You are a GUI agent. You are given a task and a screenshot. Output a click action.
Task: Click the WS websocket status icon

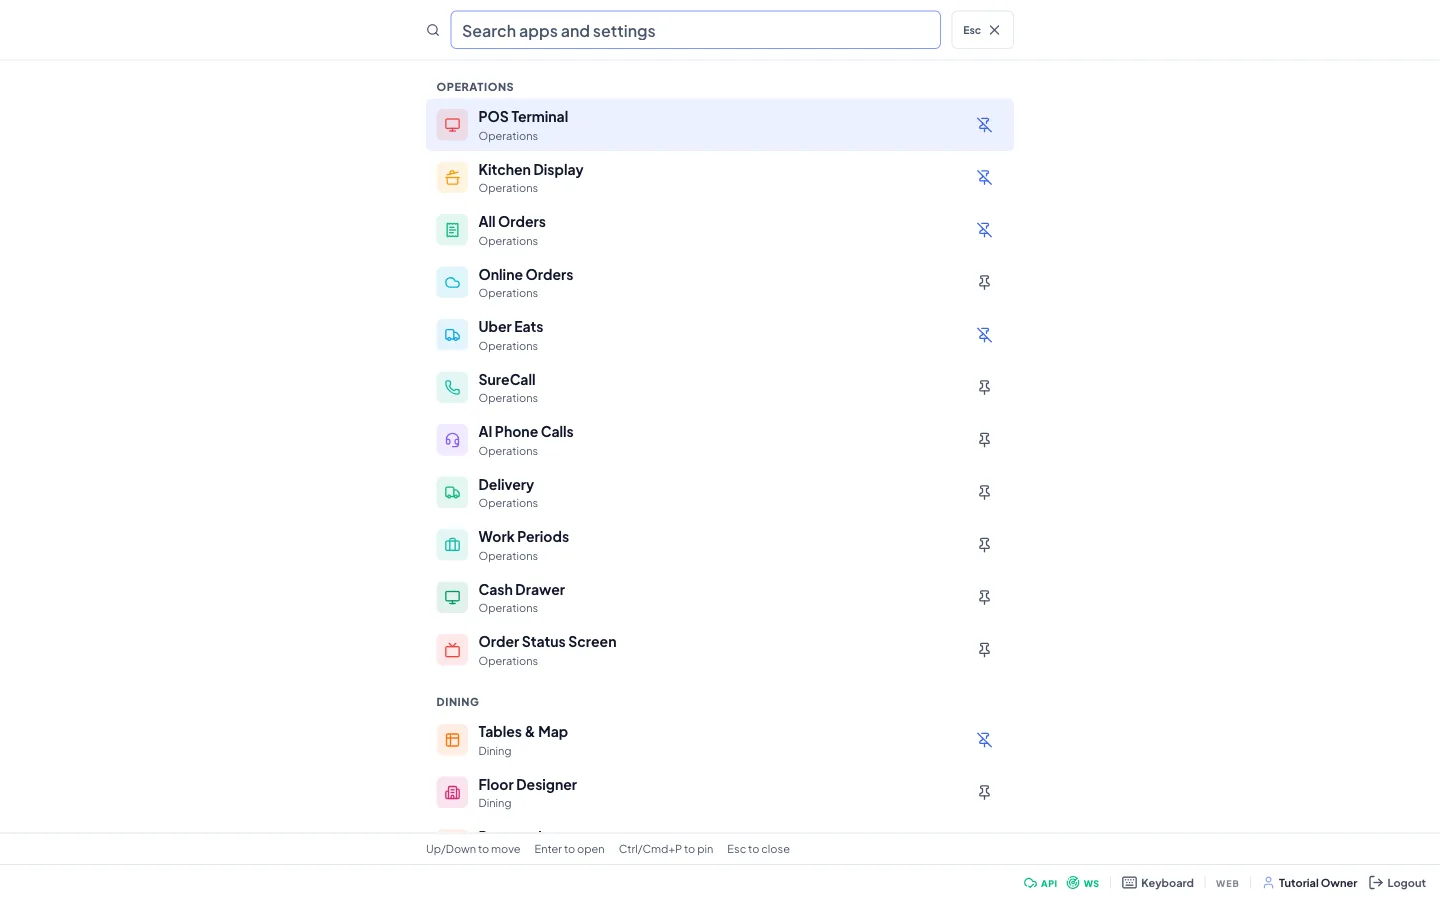pyautogui.click(x=1073, y=883)
